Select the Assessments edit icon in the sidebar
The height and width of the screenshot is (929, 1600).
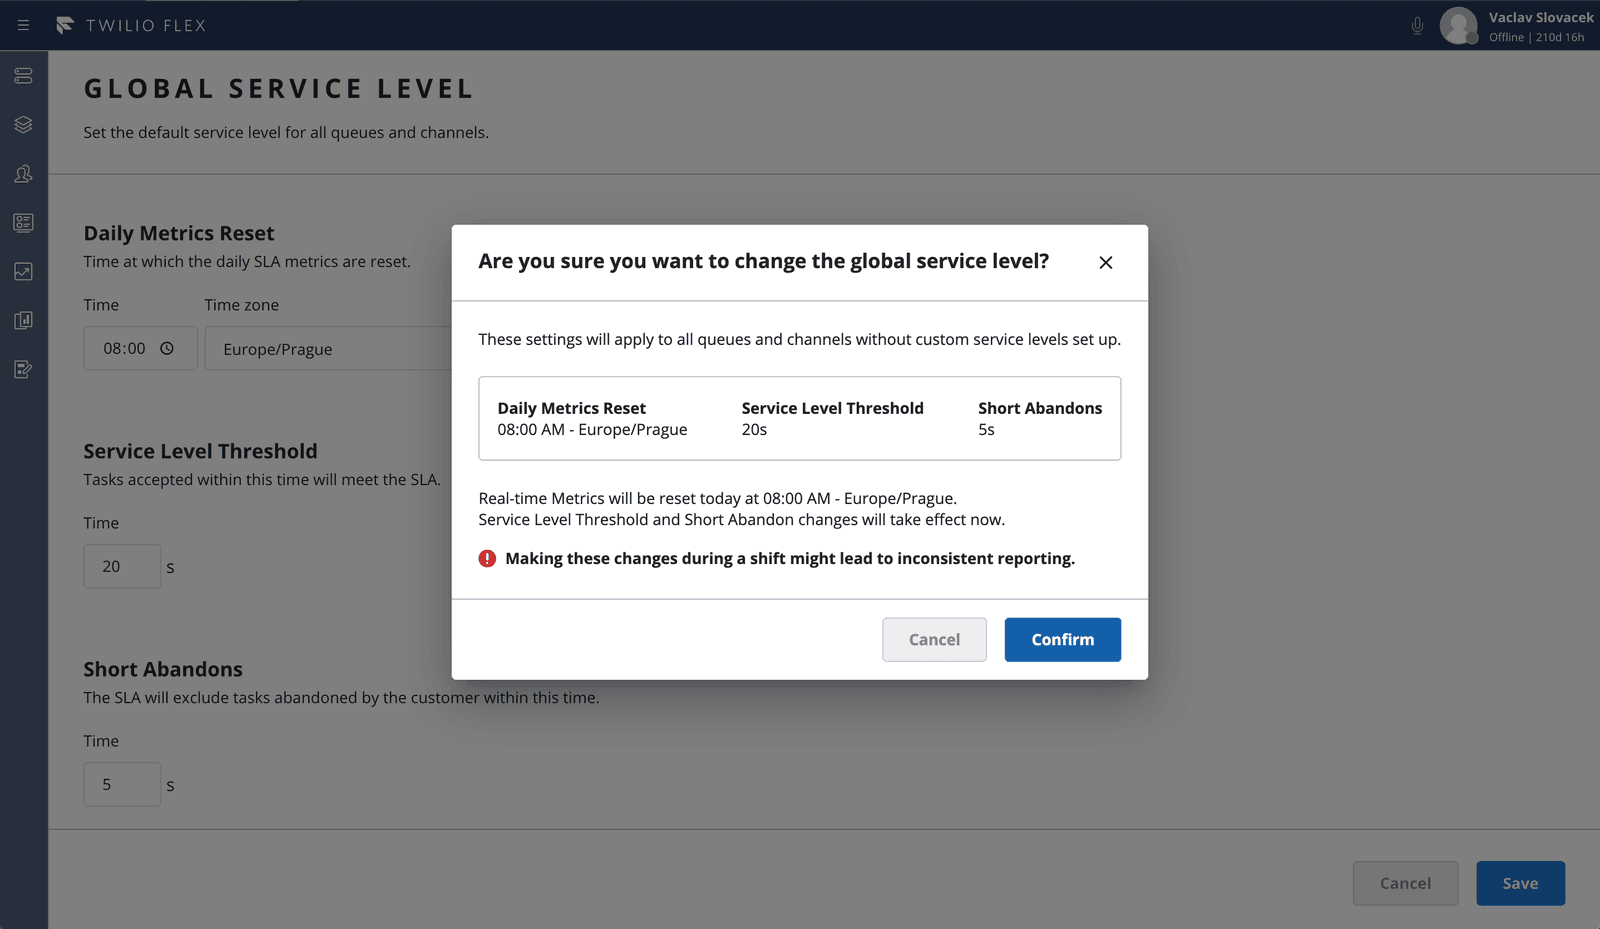coord(23,369)
